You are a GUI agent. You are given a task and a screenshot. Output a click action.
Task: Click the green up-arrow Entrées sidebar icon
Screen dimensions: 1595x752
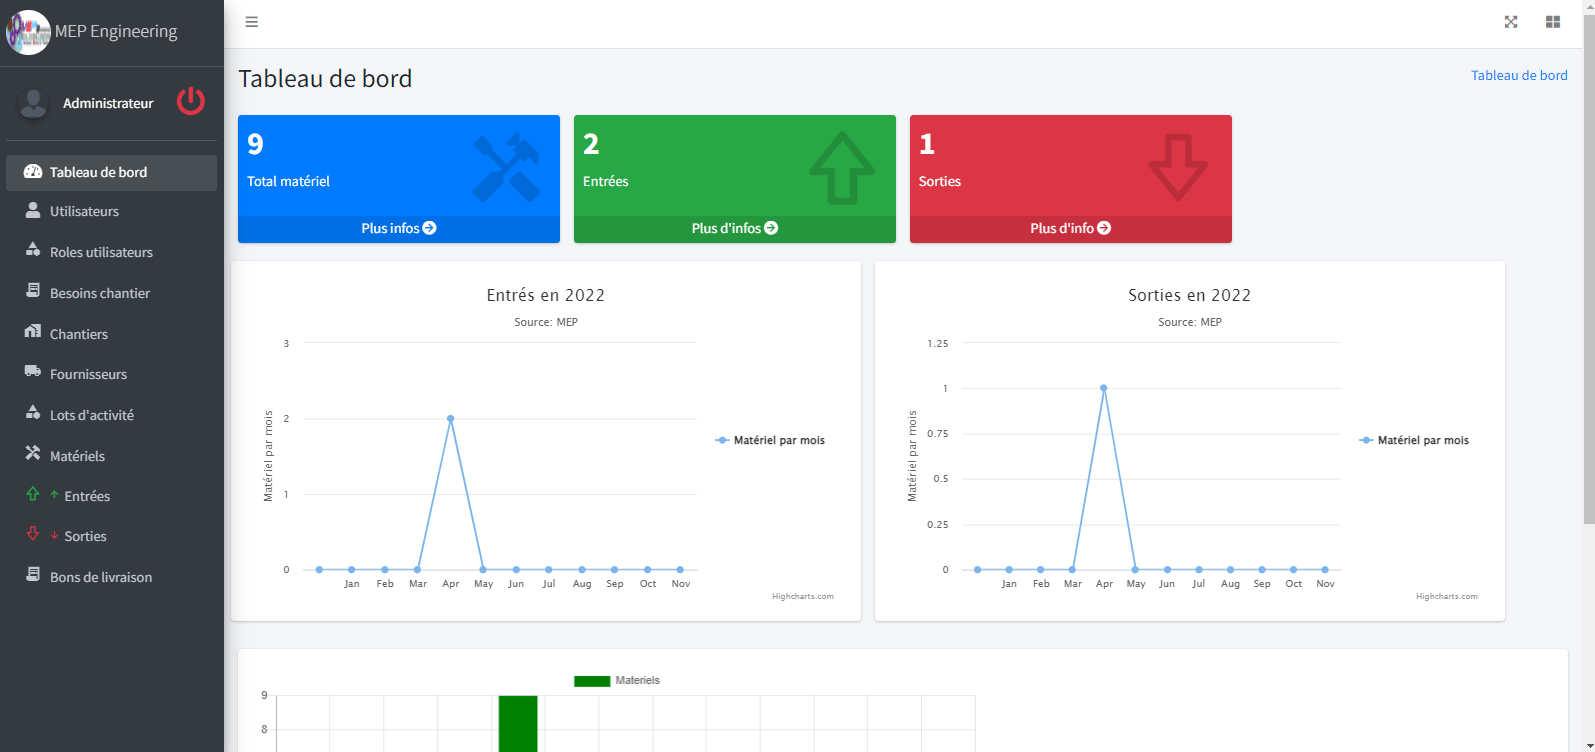33,494
